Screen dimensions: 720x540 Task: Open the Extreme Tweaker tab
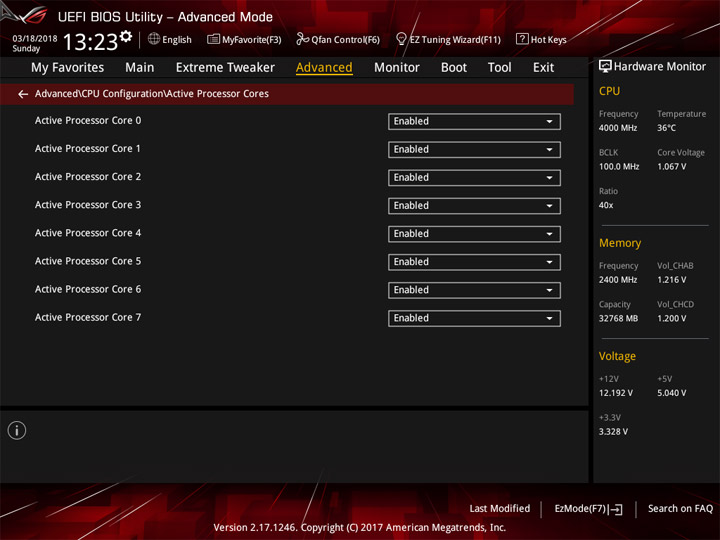[x=225, y=68]
